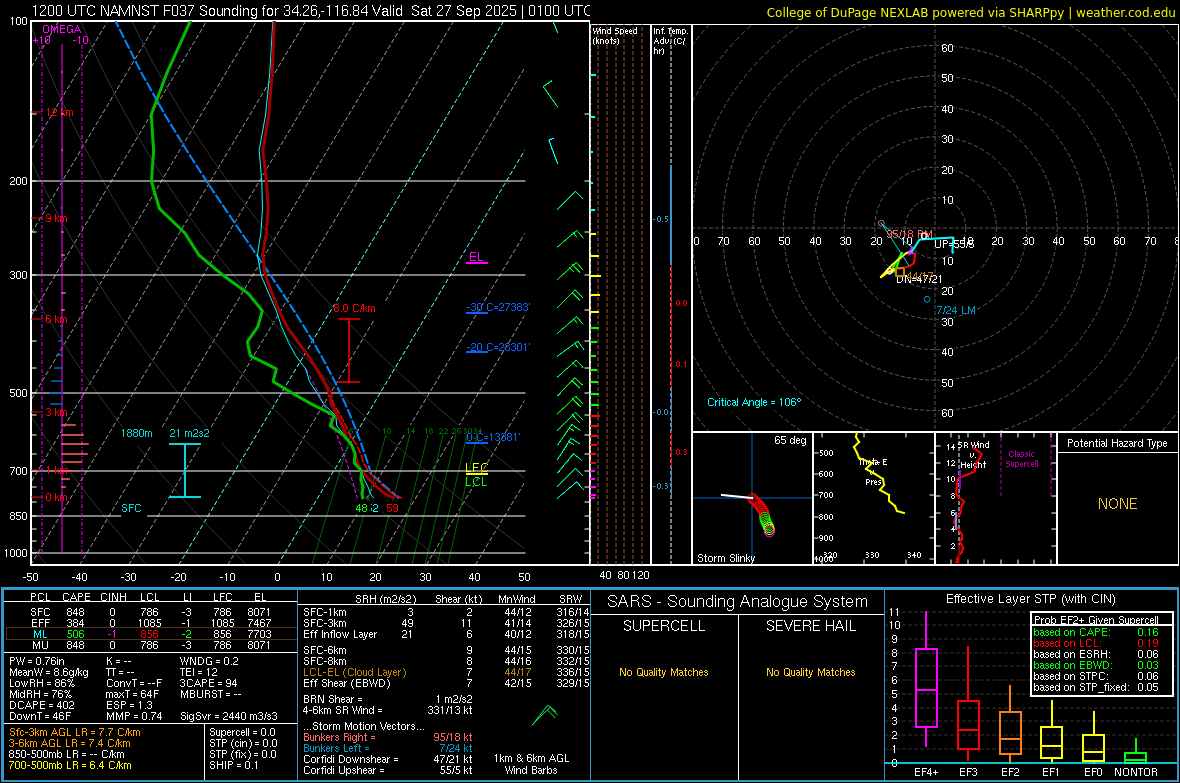Click the Sfc-3km AGL LR = 7.7 C/km line
1180x783 pixels.
coord(75,732)
